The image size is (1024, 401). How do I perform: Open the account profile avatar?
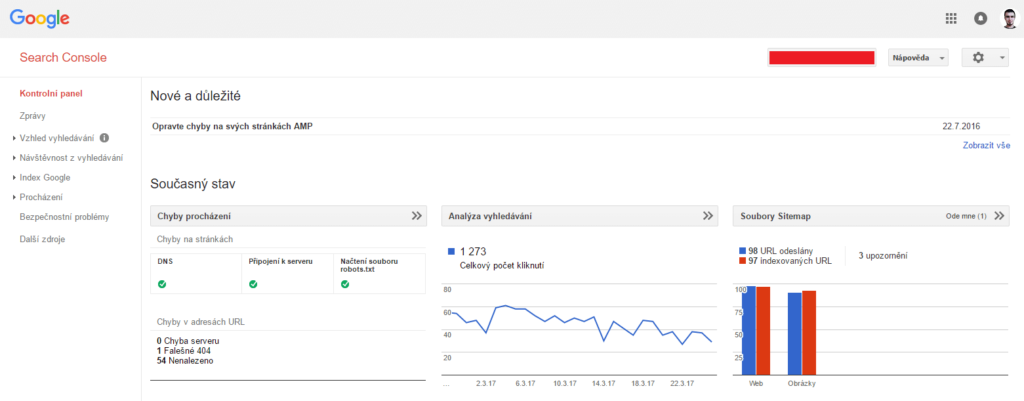pos(1010,18)
